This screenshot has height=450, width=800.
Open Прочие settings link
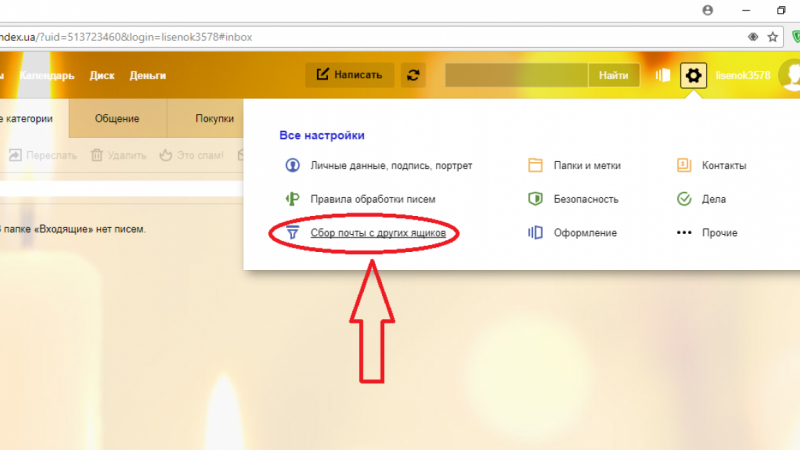(719, 233)
